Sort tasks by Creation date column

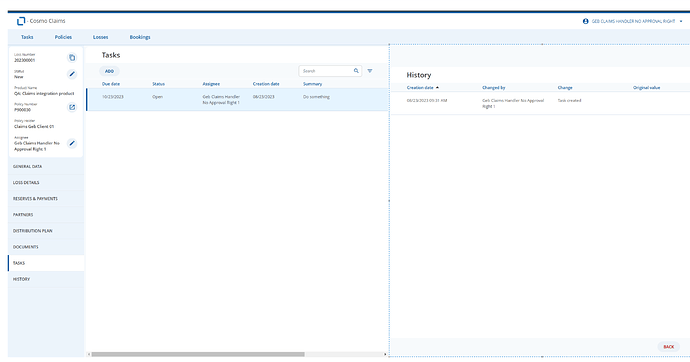tap(266, 84)
